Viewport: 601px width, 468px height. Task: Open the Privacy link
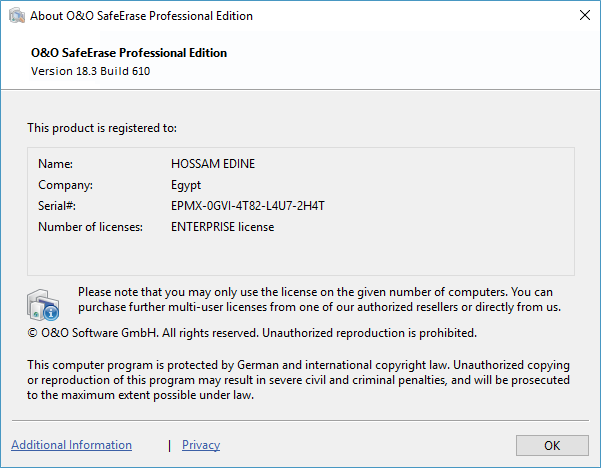(201, 445)
